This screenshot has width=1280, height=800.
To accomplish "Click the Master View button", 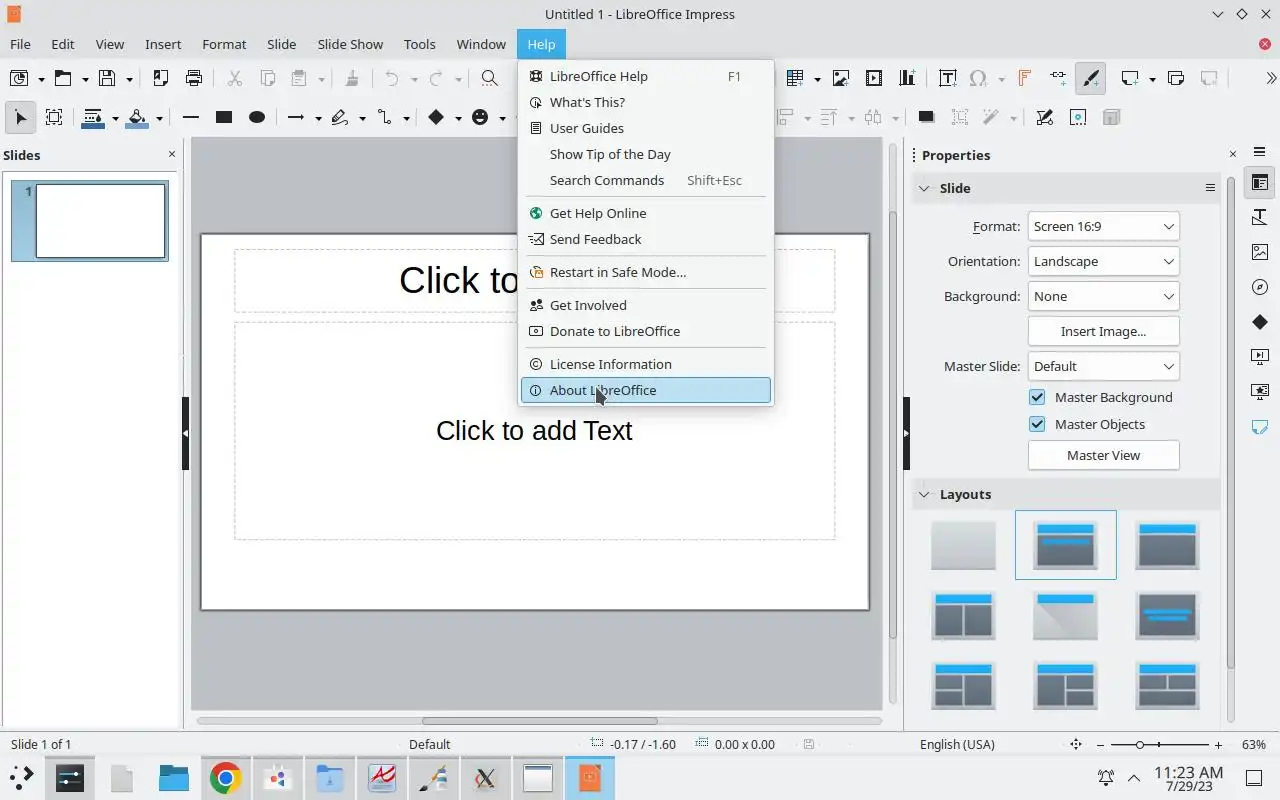I will pyautogui.click(x=1104, y=455).
